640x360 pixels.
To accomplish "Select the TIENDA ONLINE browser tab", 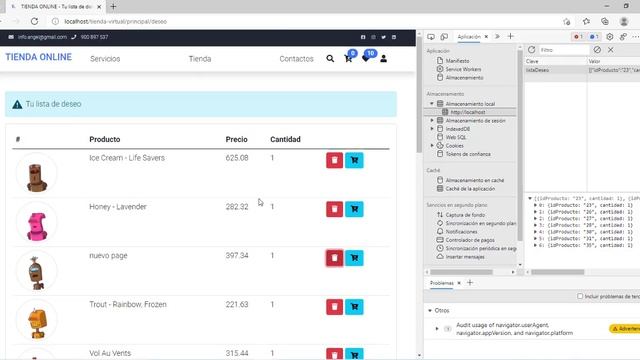I will pos(56,7).
